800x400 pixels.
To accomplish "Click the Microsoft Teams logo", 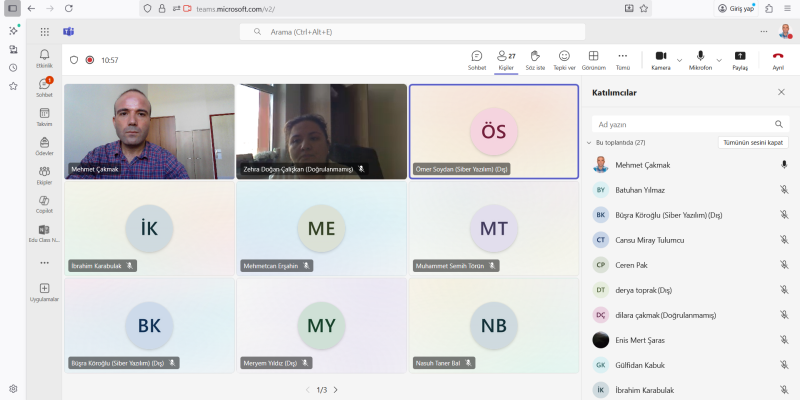I will pyautogui.click(x=68, y=32).
